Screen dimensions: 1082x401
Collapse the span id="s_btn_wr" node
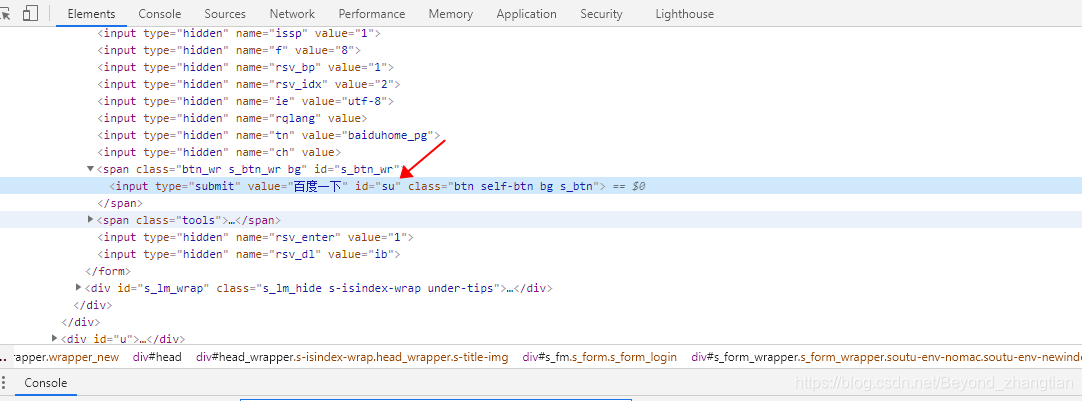click(x=90, y=168)
